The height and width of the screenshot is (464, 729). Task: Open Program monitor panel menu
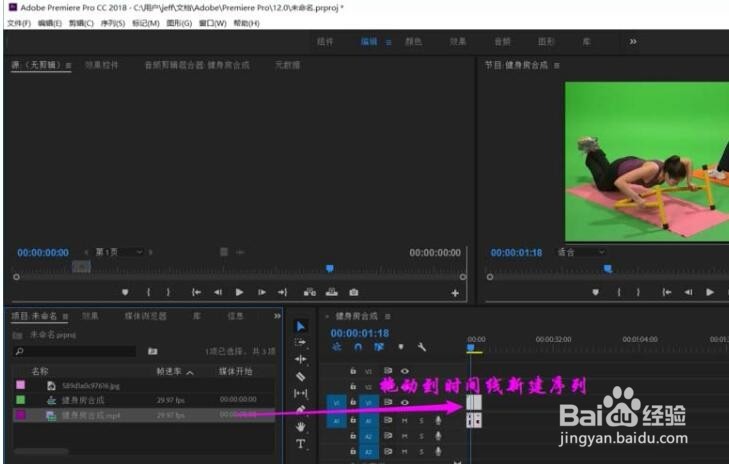[557, 66]
